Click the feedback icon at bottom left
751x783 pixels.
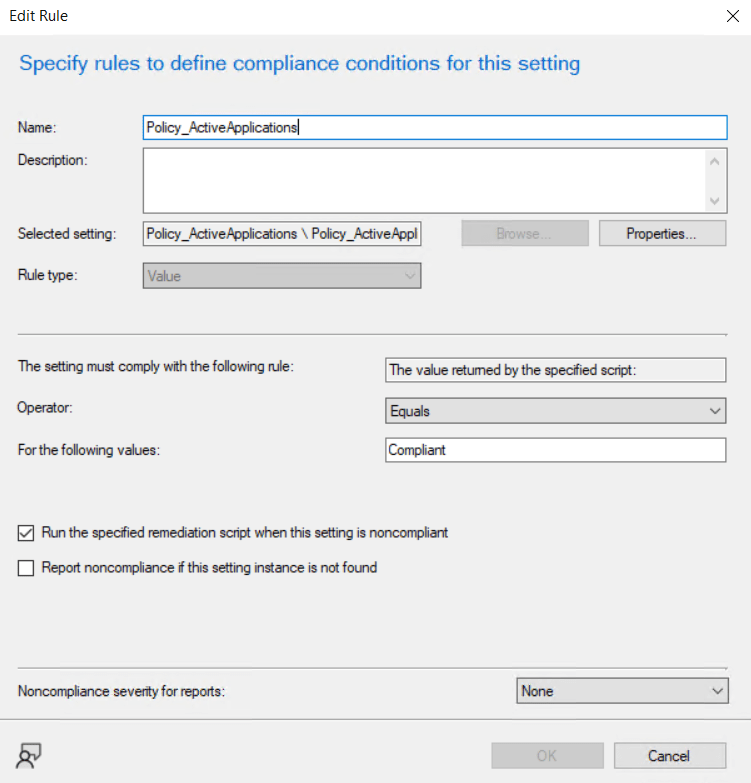coord(30,757)
